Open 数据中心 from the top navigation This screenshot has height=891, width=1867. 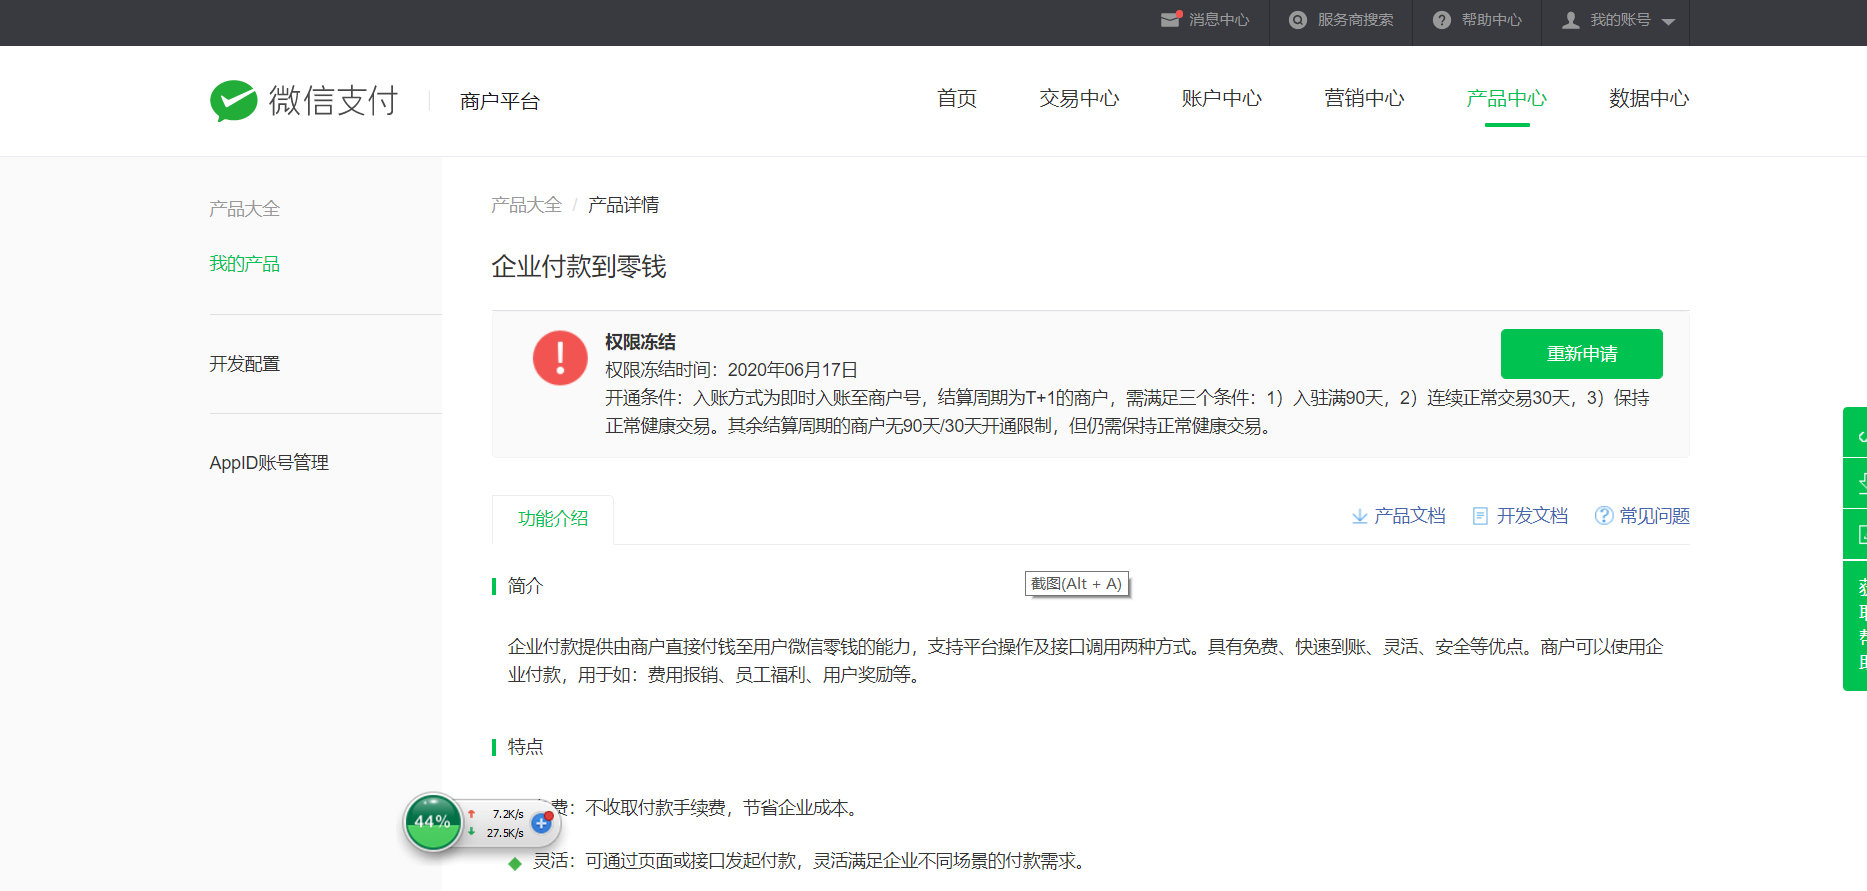click(x=1649, y=99)
